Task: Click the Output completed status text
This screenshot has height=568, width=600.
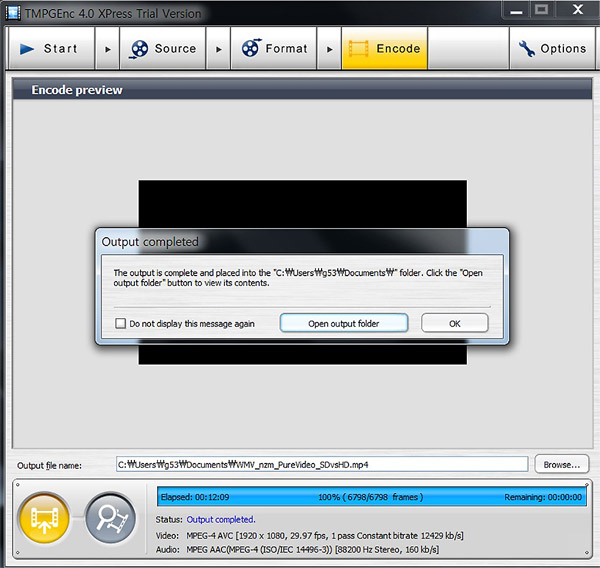Action: [221, 519]
